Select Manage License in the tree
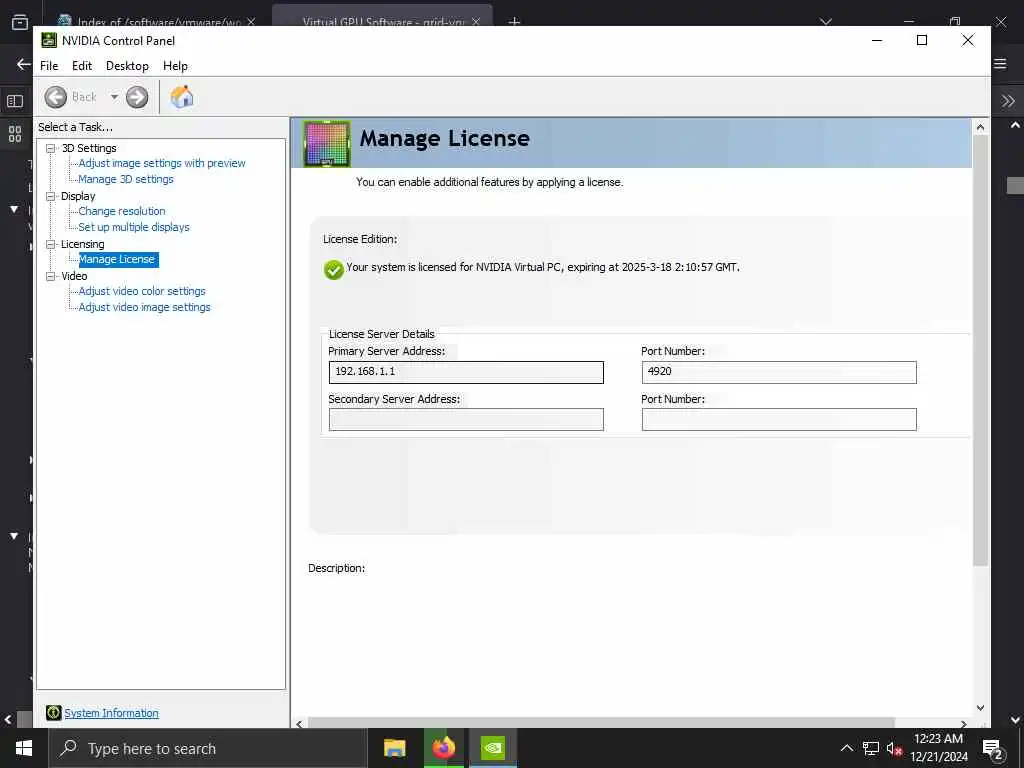 [x=118, y=259]
